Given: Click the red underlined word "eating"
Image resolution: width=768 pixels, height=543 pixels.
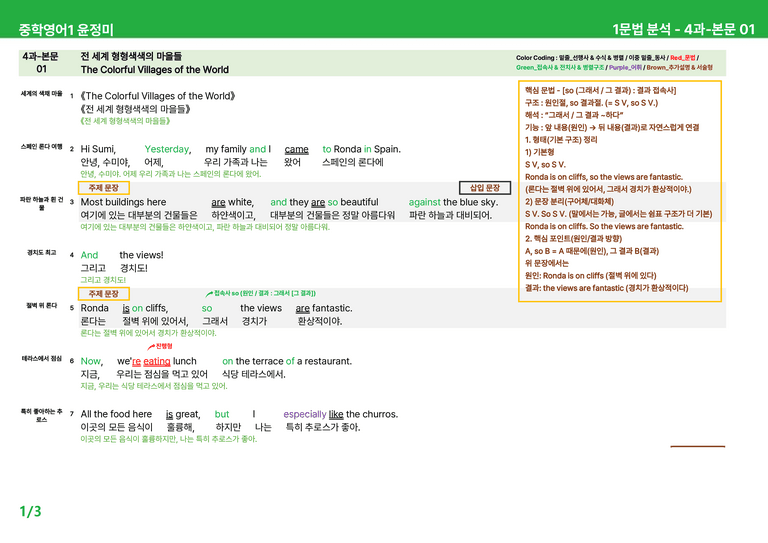Looking at the screenshot, I should (157, 361).
